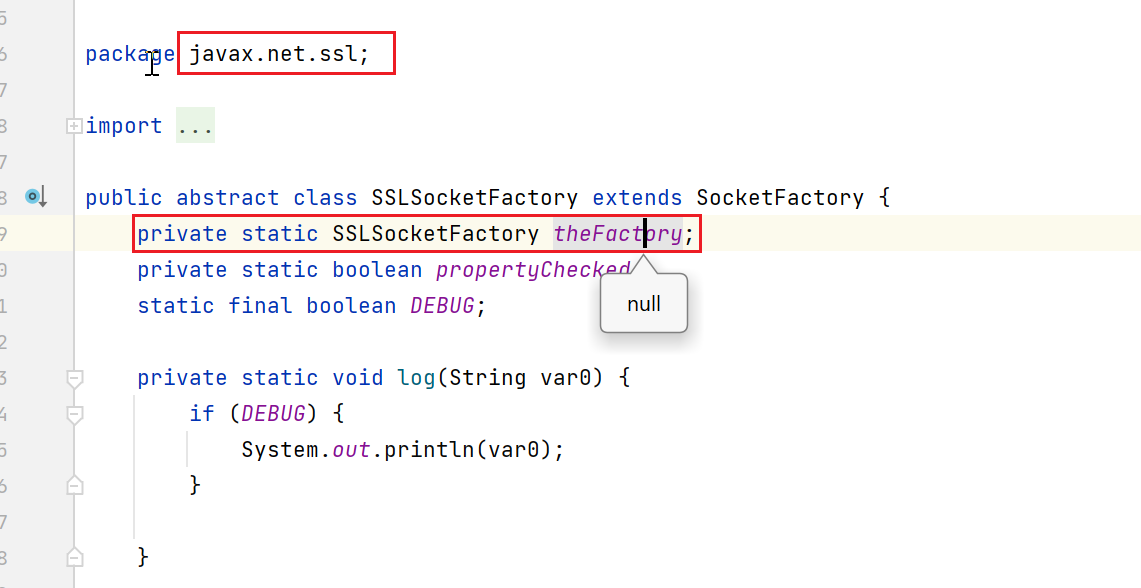1141x588 pixels.
Task: Click the subclasses gutter icon beside SSLSocketFactory class
Action: pos(36,197)
